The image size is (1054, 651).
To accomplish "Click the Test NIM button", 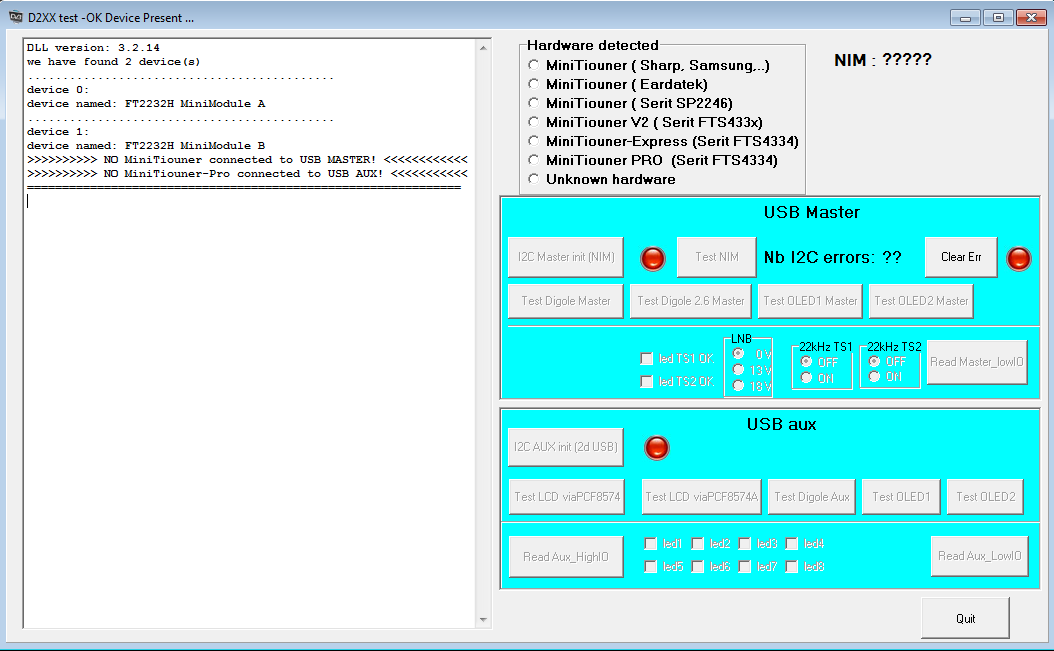I will click(x=717, y=257).
